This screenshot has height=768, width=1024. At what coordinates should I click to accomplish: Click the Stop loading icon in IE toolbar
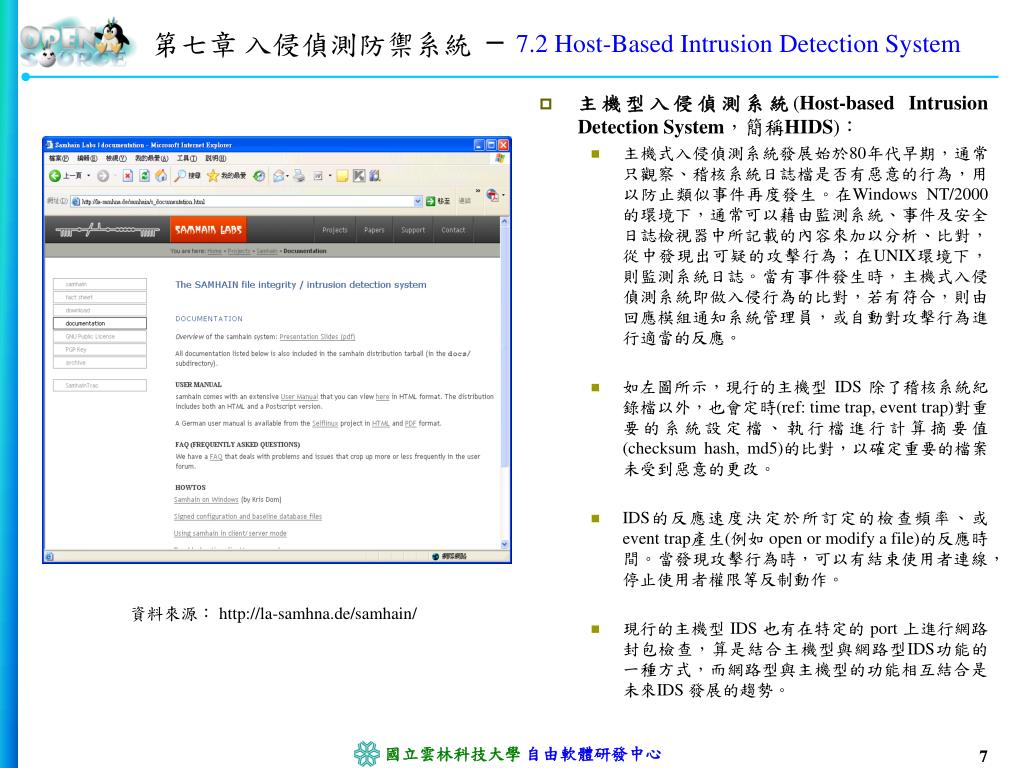(x=127, y=176)
